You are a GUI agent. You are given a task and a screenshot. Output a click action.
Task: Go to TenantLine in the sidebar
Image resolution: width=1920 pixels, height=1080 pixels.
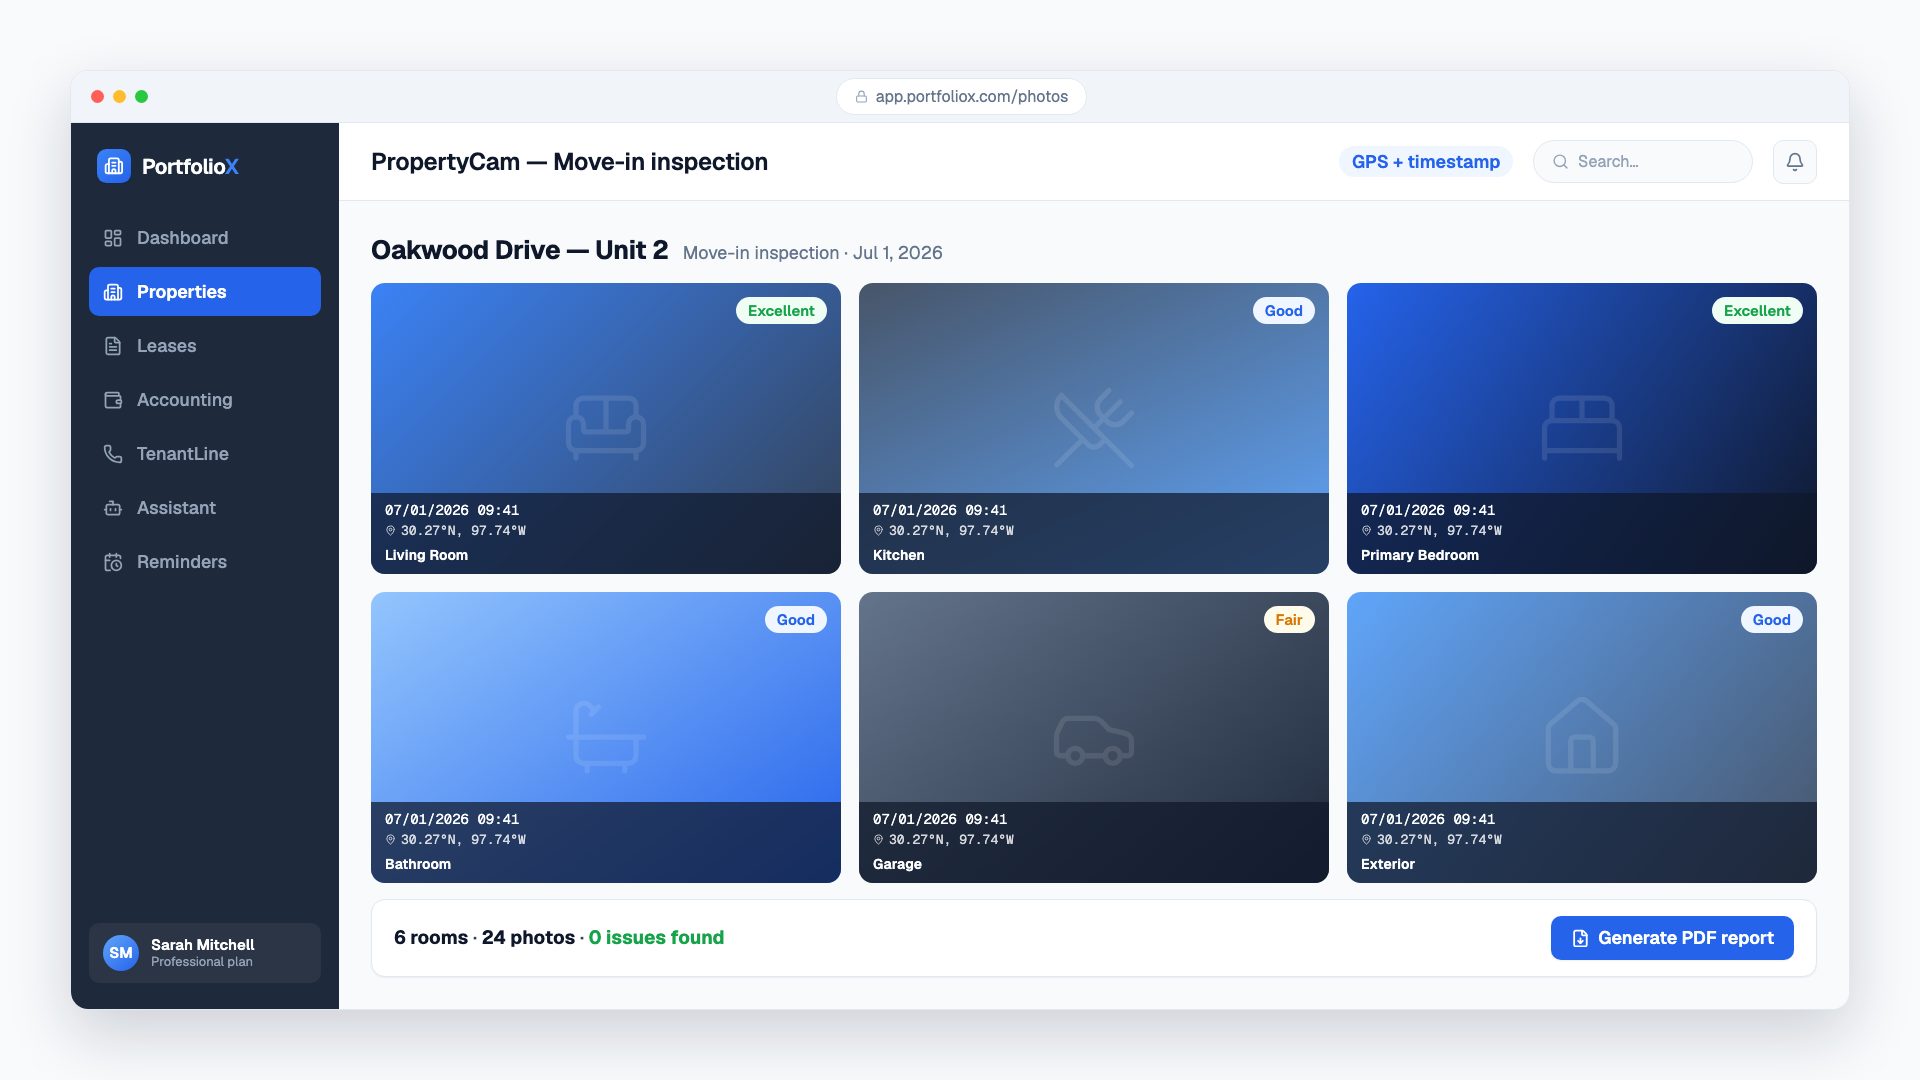coord(205,454)
